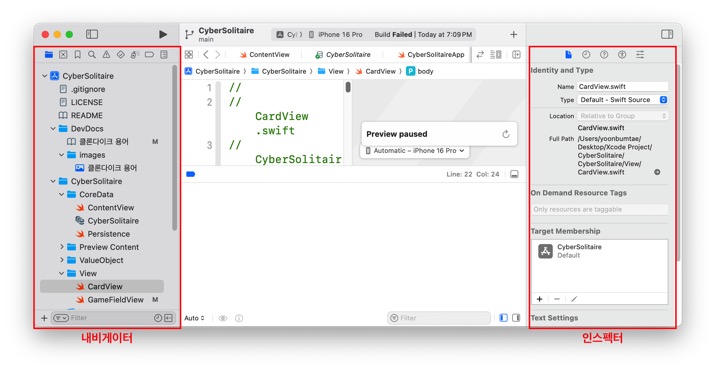Open the Issue navigator warning icon
Image resolution: width=716 pixels, height=371 pixels.
click(x=106, y=54)
